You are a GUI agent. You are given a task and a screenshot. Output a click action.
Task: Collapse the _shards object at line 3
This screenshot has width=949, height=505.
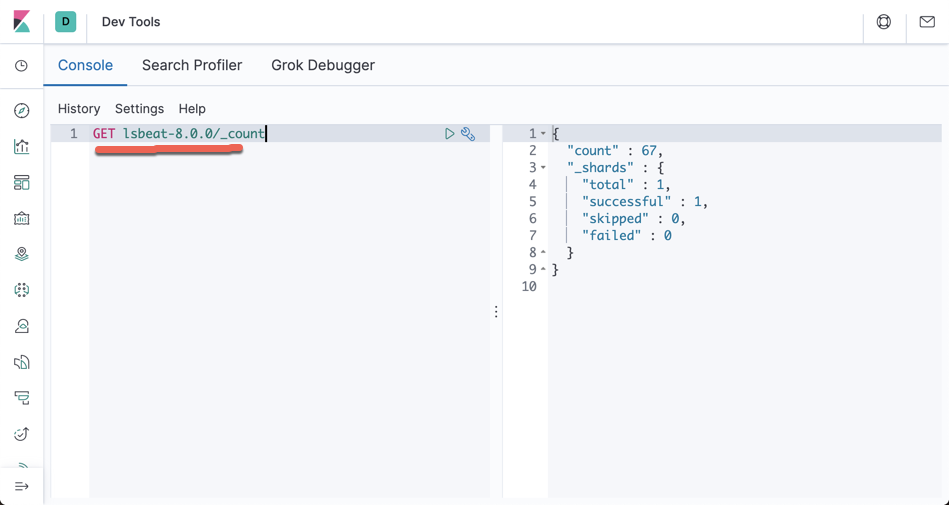point(543,168)
